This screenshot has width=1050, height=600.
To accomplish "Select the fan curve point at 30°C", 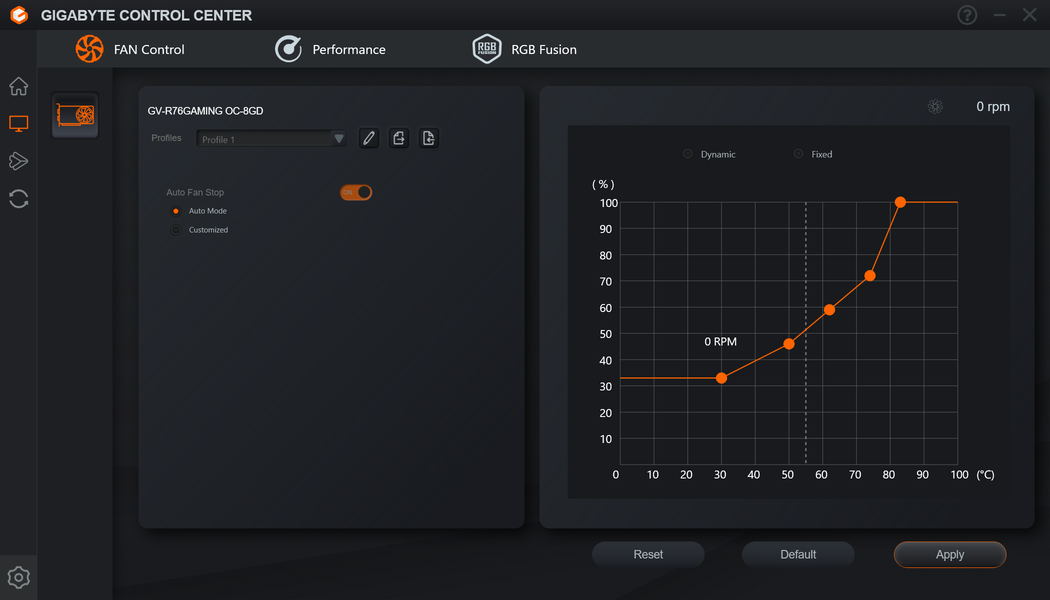I will click(721, 378).
